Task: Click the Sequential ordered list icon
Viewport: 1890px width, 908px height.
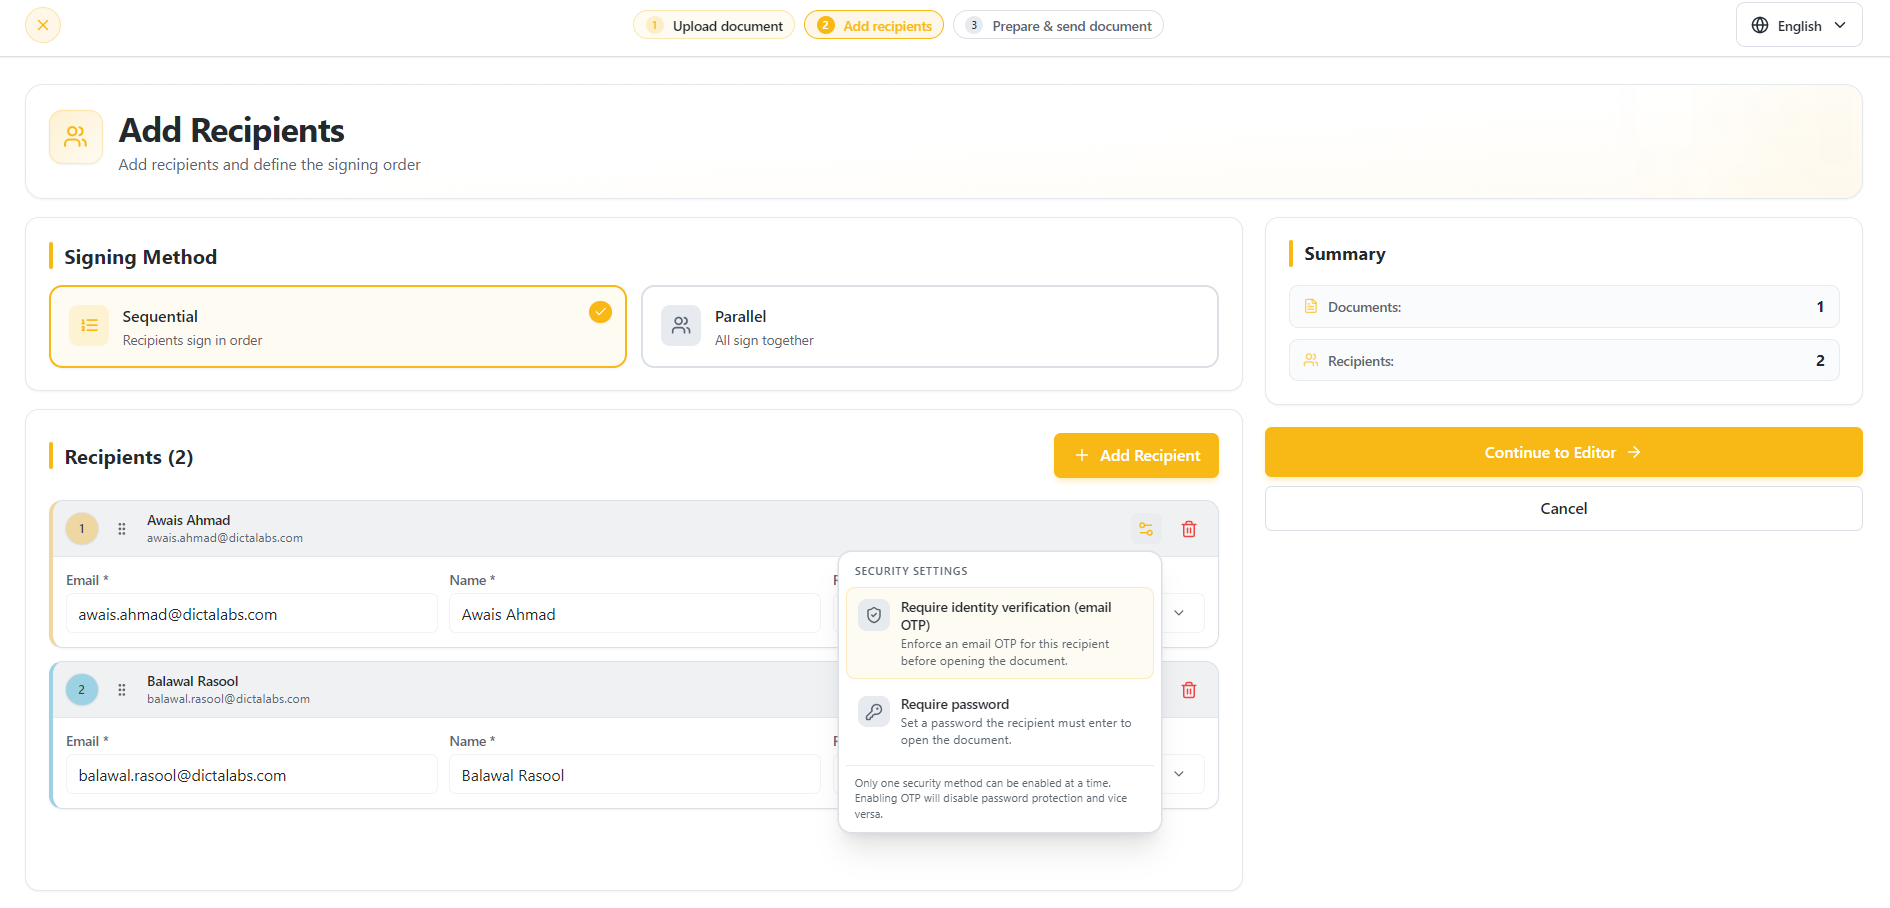Action: point(89,325)
